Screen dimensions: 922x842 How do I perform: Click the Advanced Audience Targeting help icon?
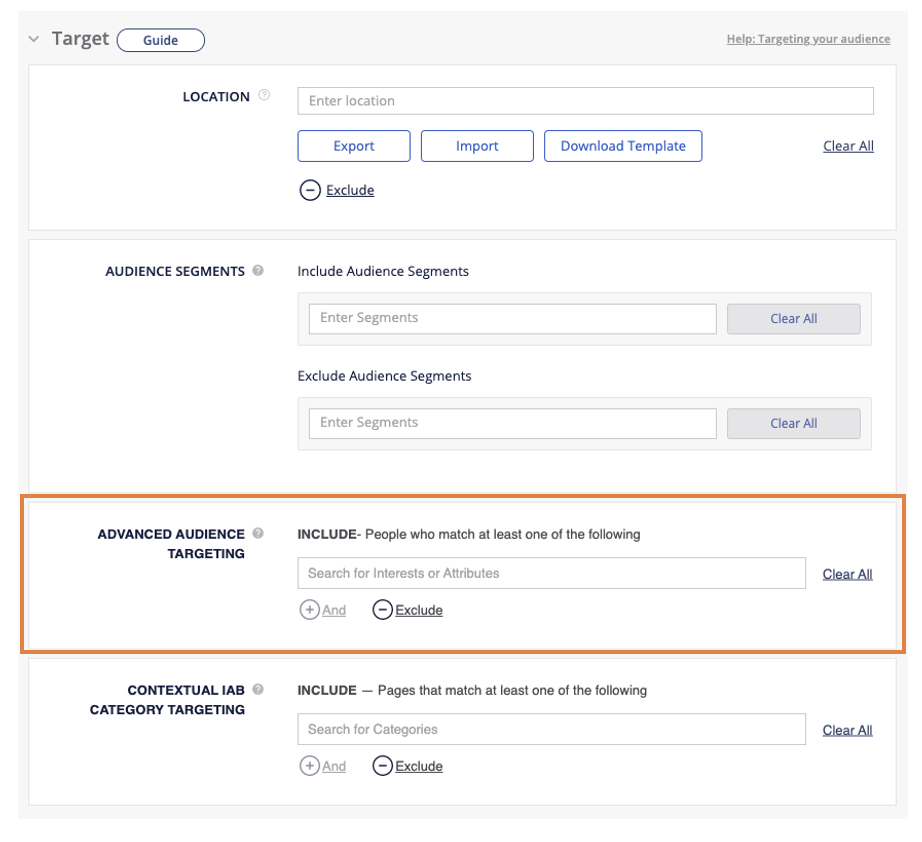pyautogui.click(x=258, y=533)
